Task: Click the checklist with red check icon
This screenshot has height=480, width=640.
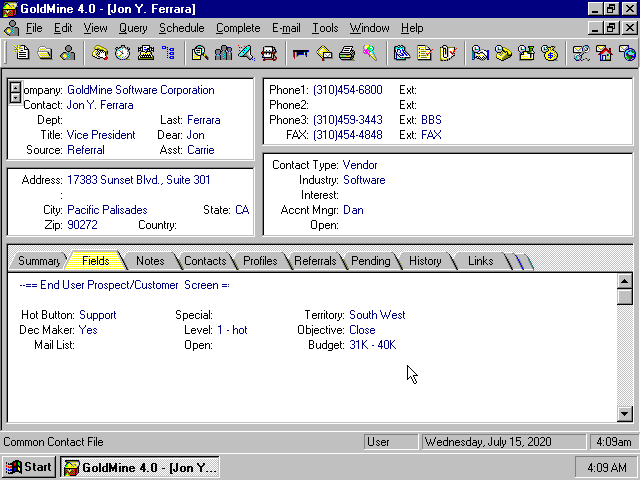Action: click(x=425, y=53)
